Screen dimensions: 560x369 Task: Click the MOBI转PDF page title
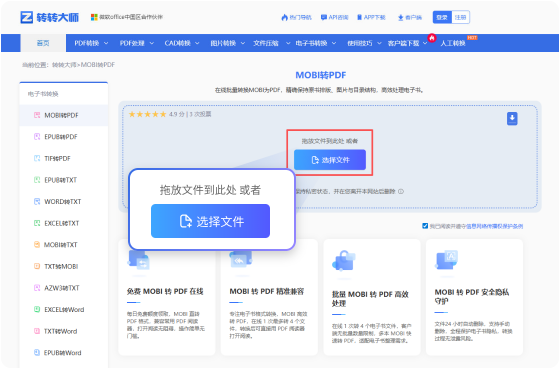[321, 75]
